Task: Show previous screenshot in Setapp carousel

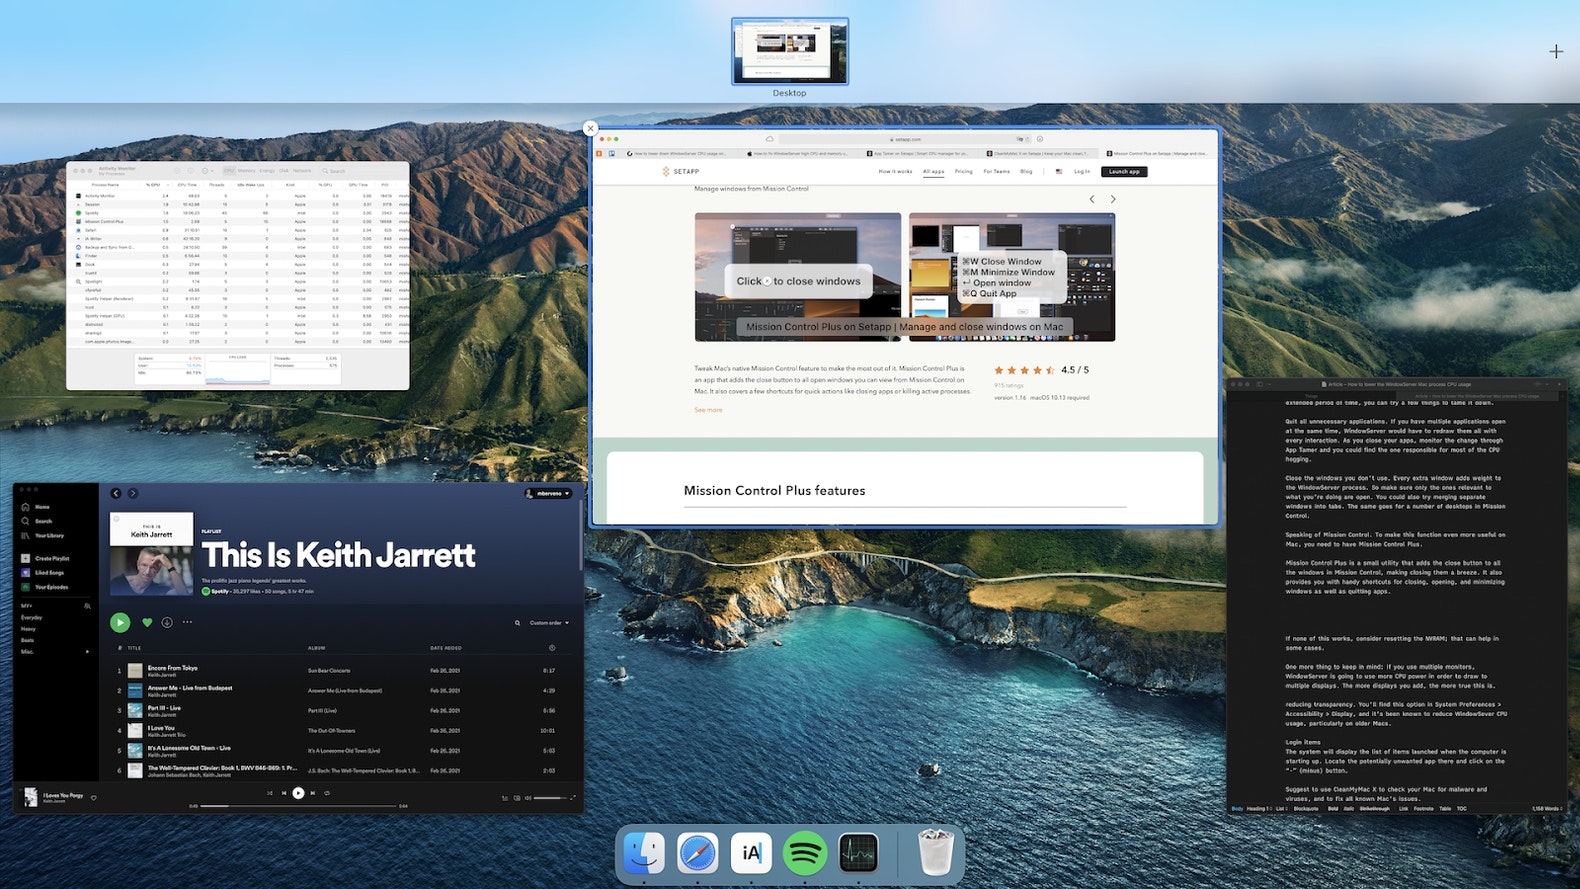Action: pyautogui.click(x=1092, y=199)
